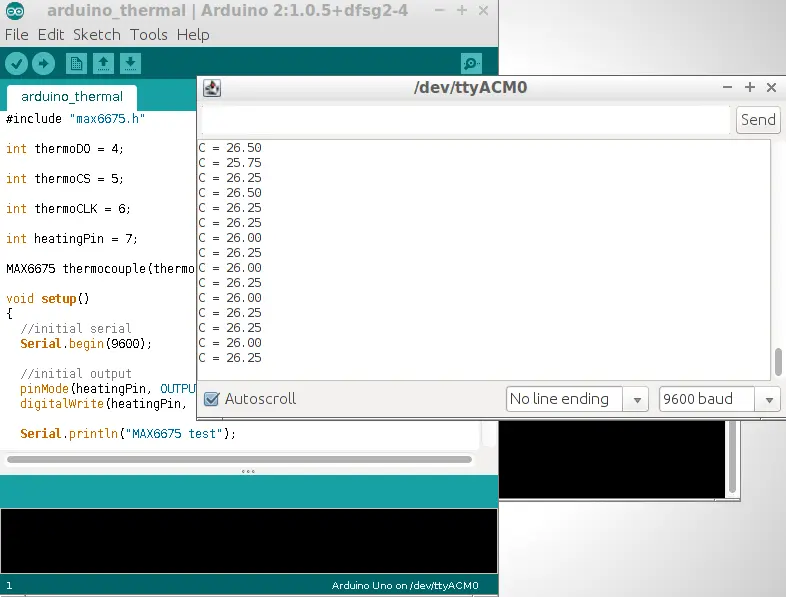Click the serial monitor window Java icon
Screen dimensions: 786x597
point(212,88)
